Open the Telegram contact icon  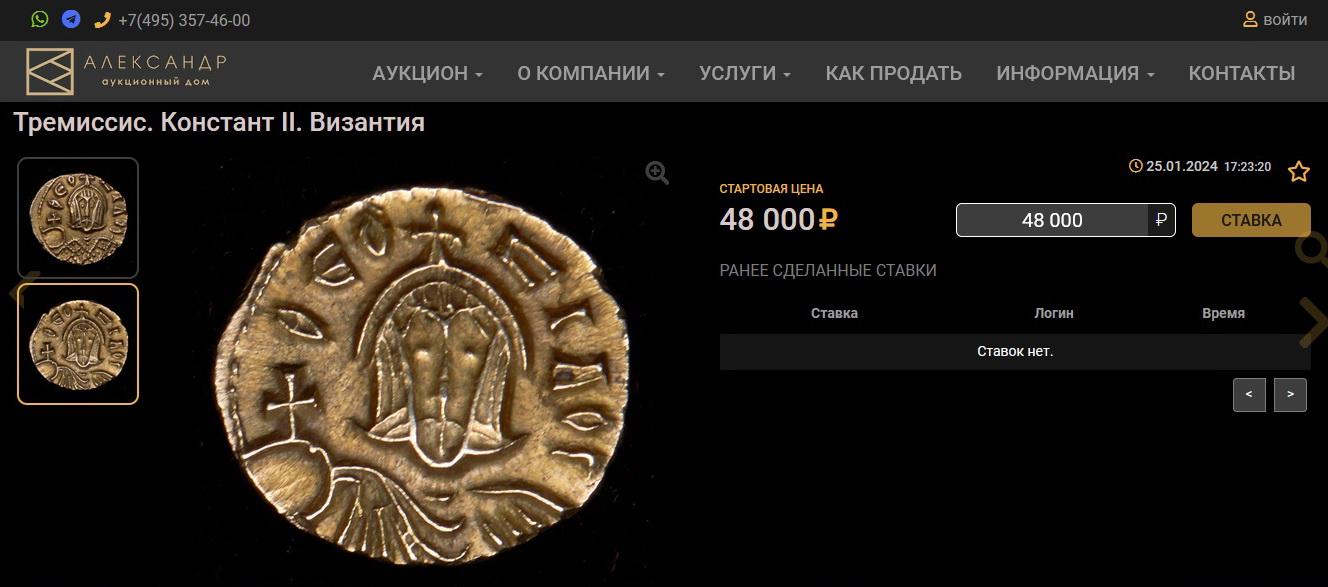tap(71, 19)
